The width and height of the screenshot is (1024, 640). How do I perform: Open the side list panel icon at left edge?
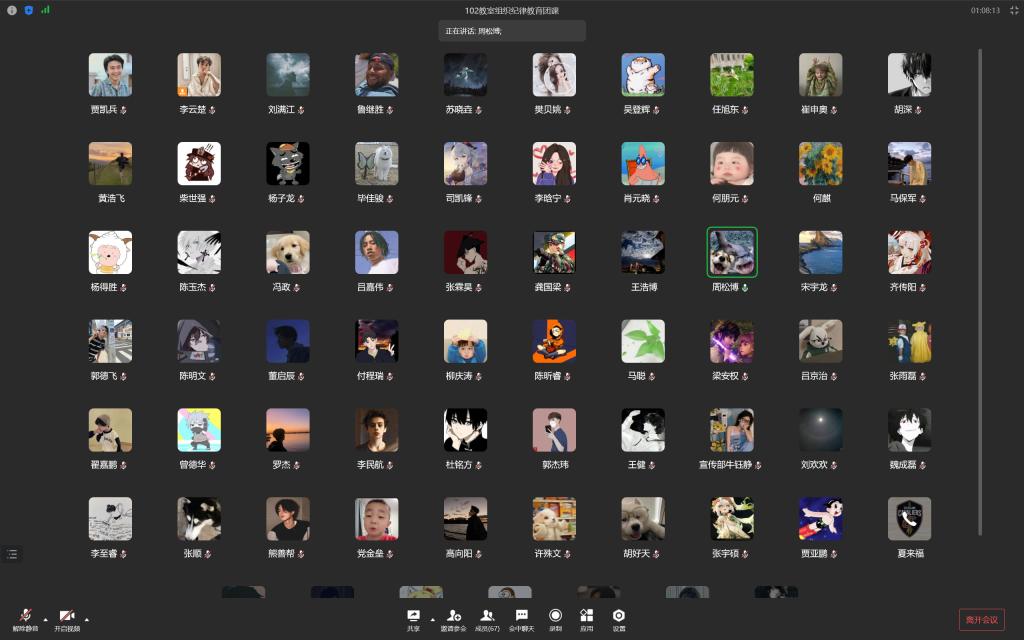pyautogui.click(x=12, y=553)
